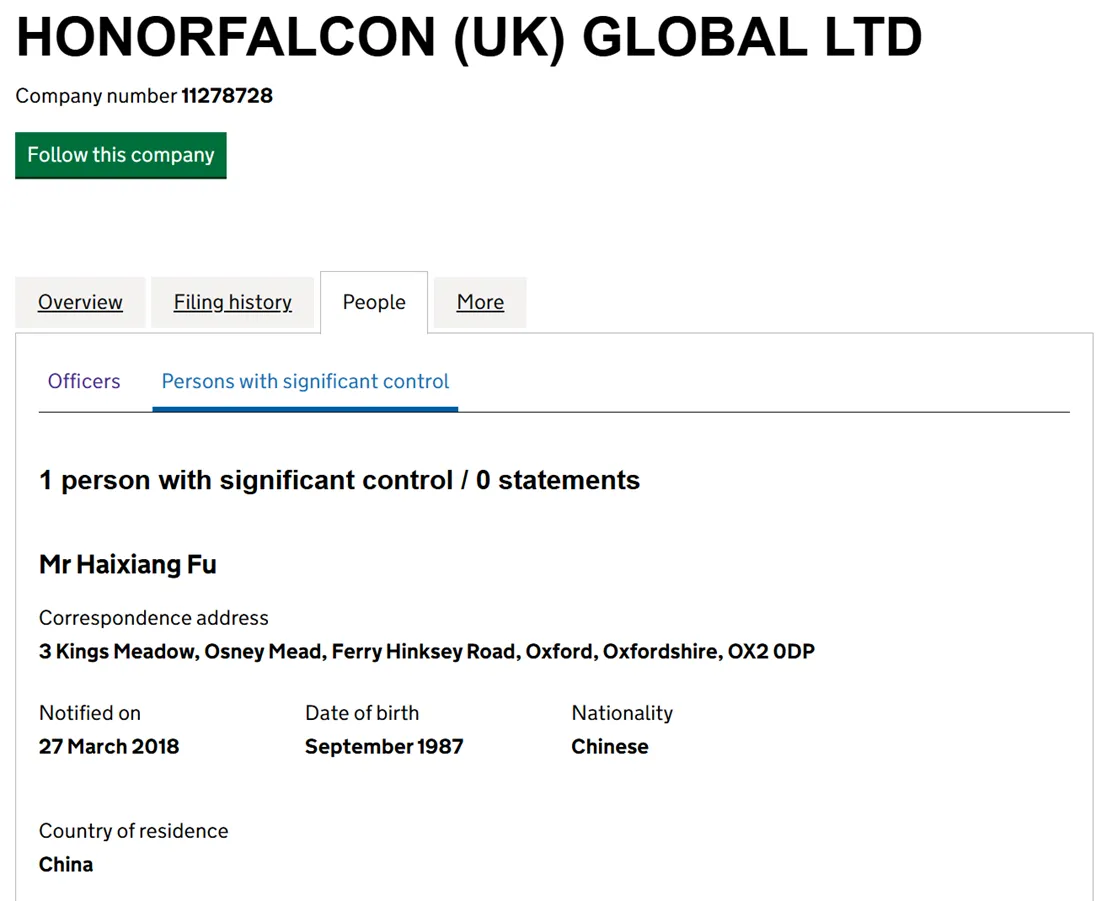
Task: Click the company number 11278728
Action: click(227, 95)
